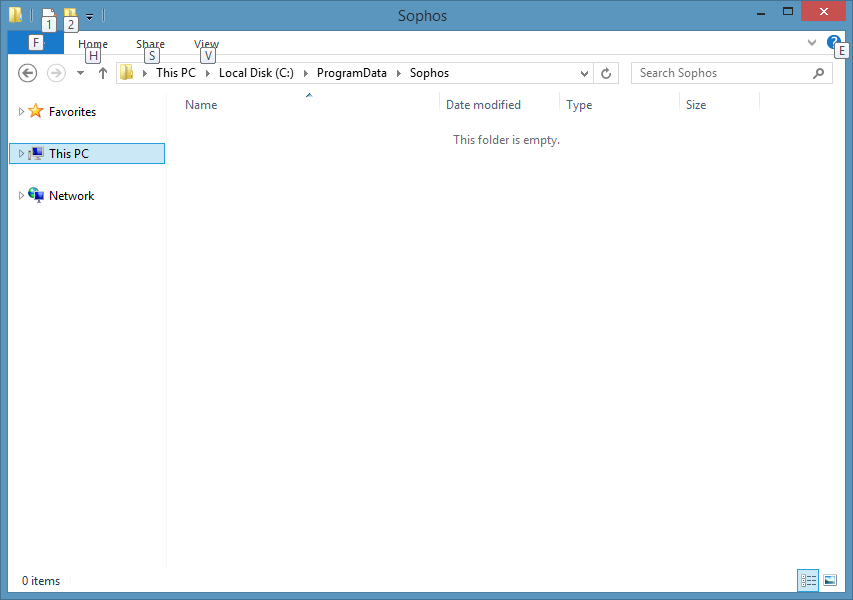Switch to the Share ribbon tab
The height and width of the screenshot is (600, 853).
[x=150, y=44]
